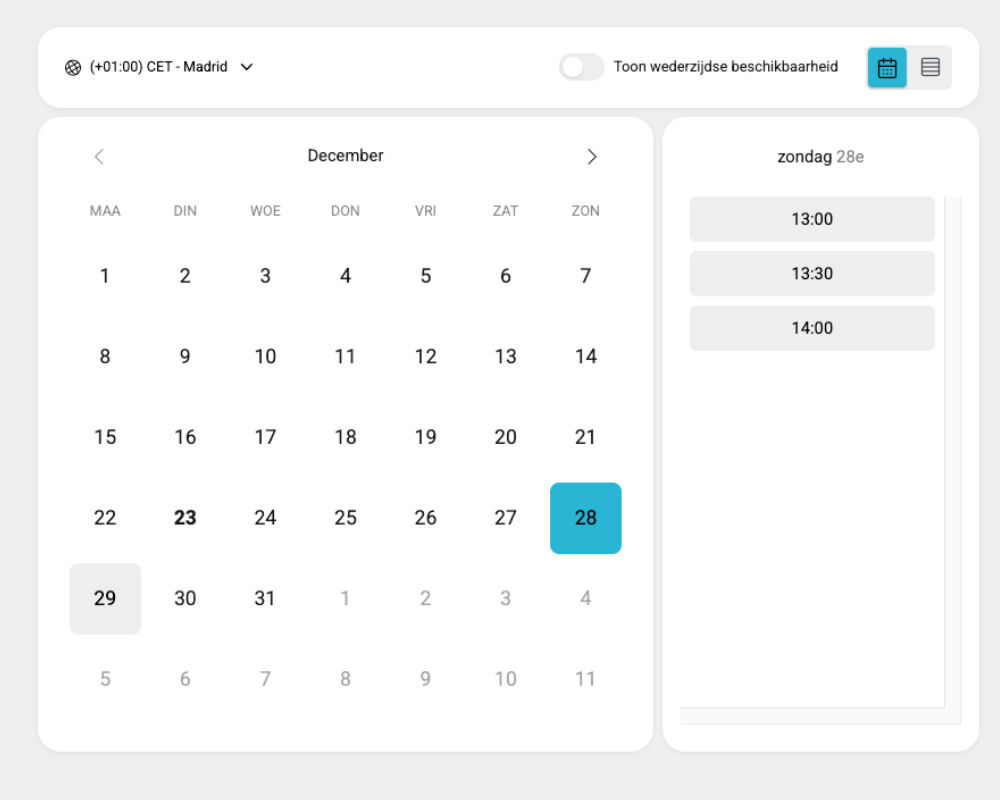Enable 'Toon wederzijdse beschikbaarheid' toggle
Image resolution: width=1000 pixels, height=800 pixels.
click(x=581, y=67)
